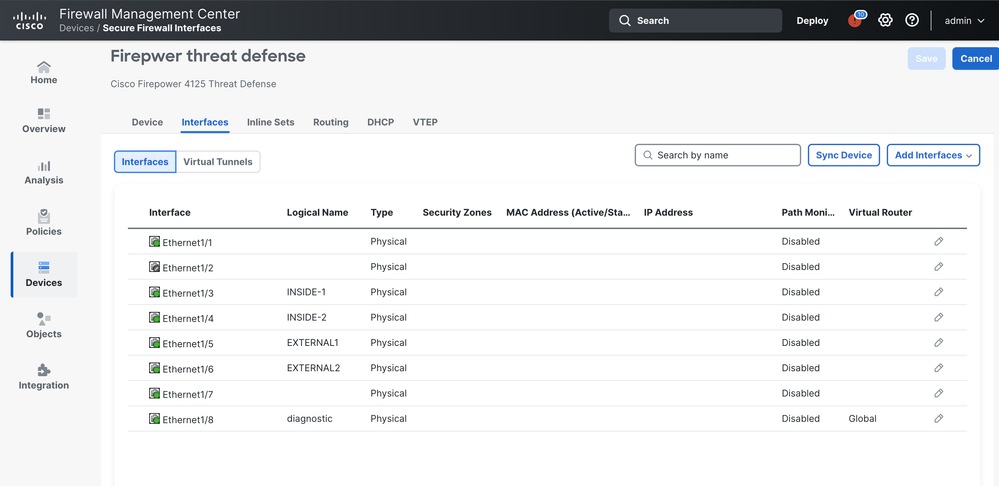Edit Ethernet1/8 with its pencil icon
Screen dimensions: 999x486
coord(938,418)
